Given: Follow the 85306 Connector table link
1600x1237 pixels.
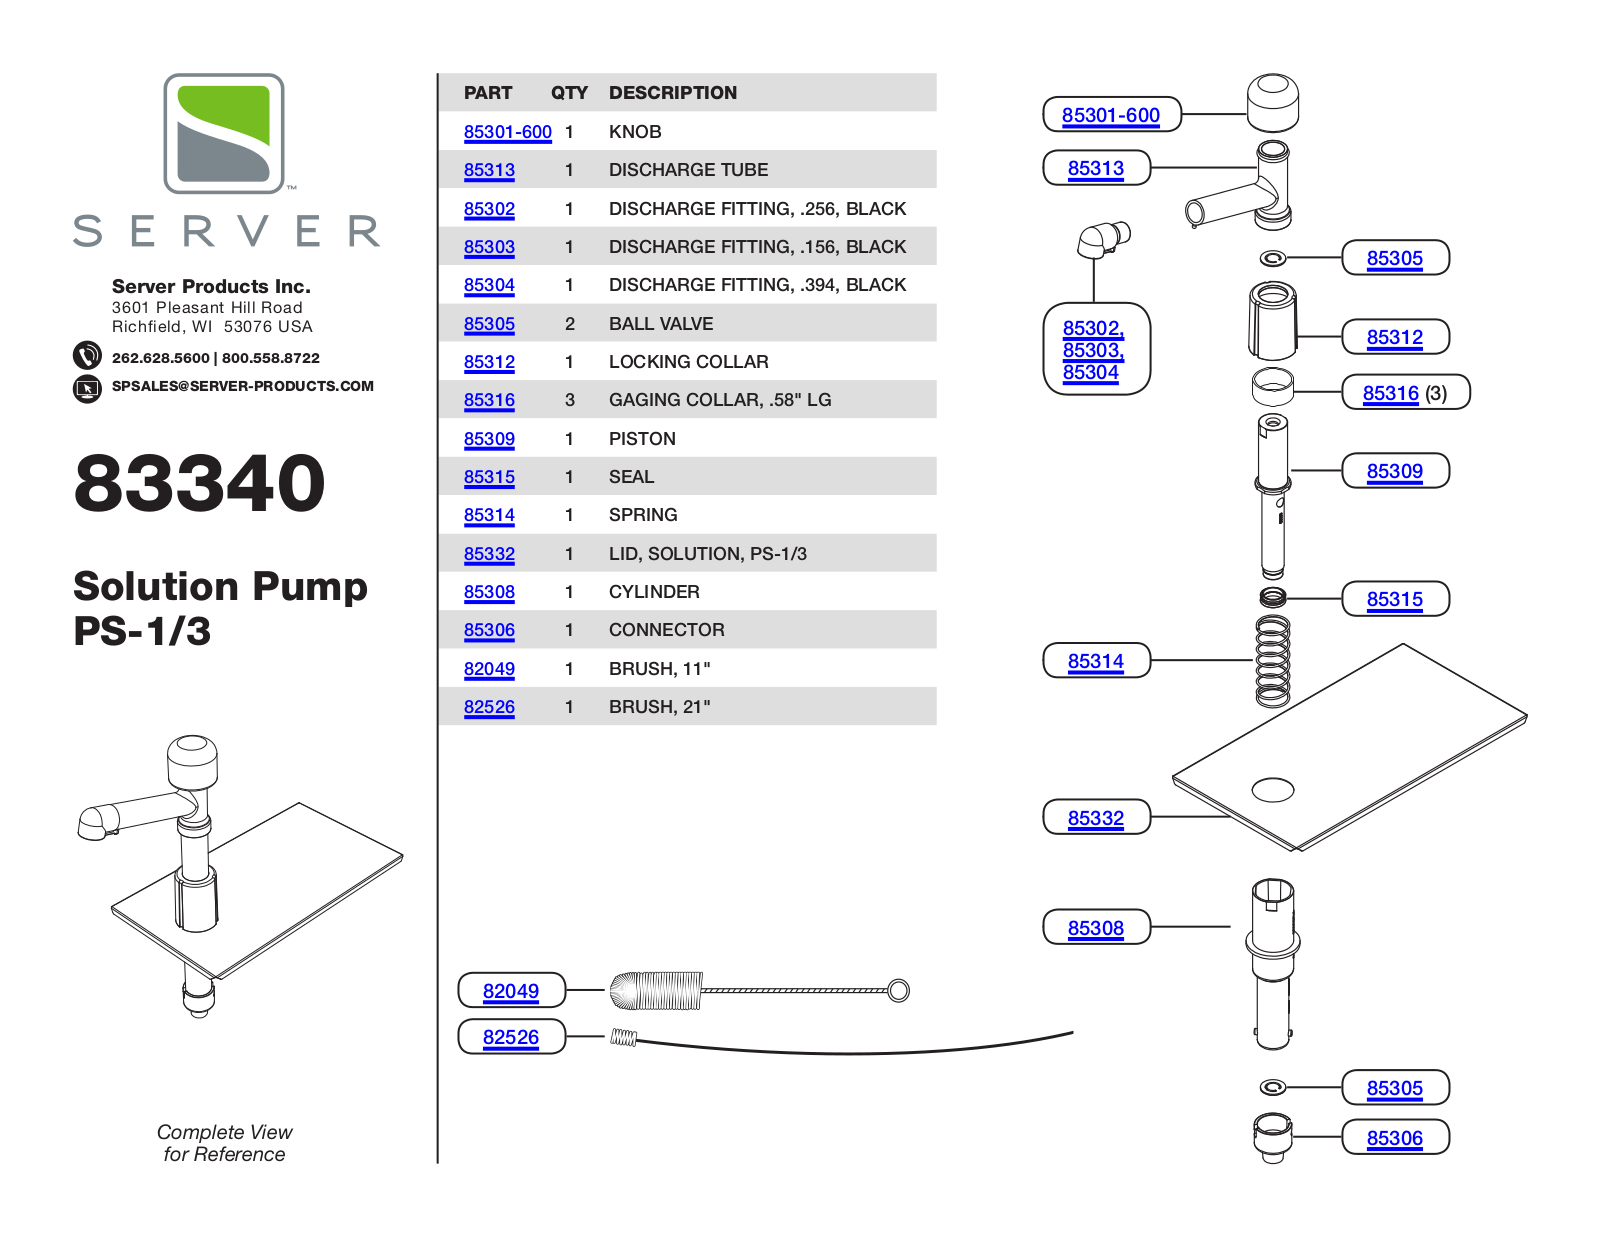Looking at the screenshot, I should [x=489, y=630].
